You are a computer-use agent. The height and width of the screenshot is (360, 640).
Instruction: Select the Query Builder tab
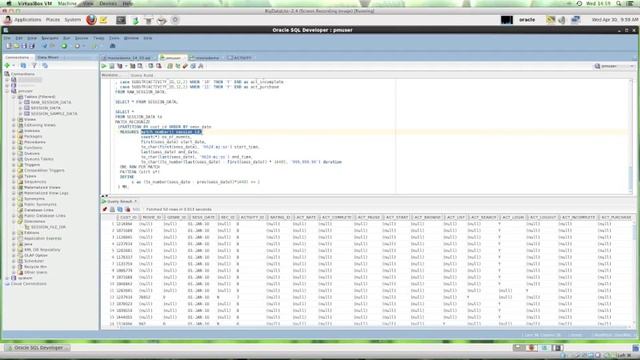[x=142, y=75]
